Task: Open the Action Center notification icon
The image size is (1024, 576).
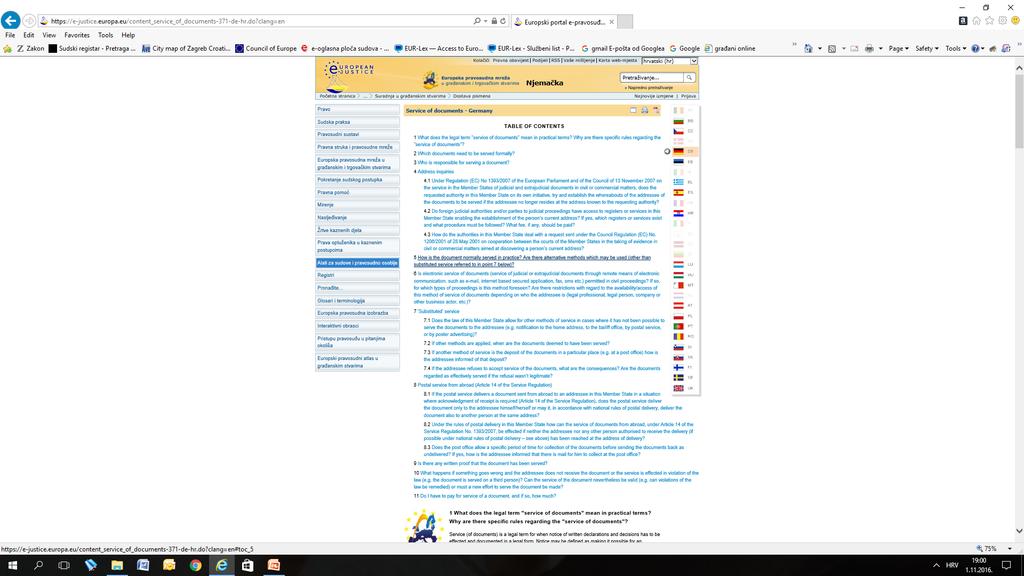Action: tap(1006, 566)
